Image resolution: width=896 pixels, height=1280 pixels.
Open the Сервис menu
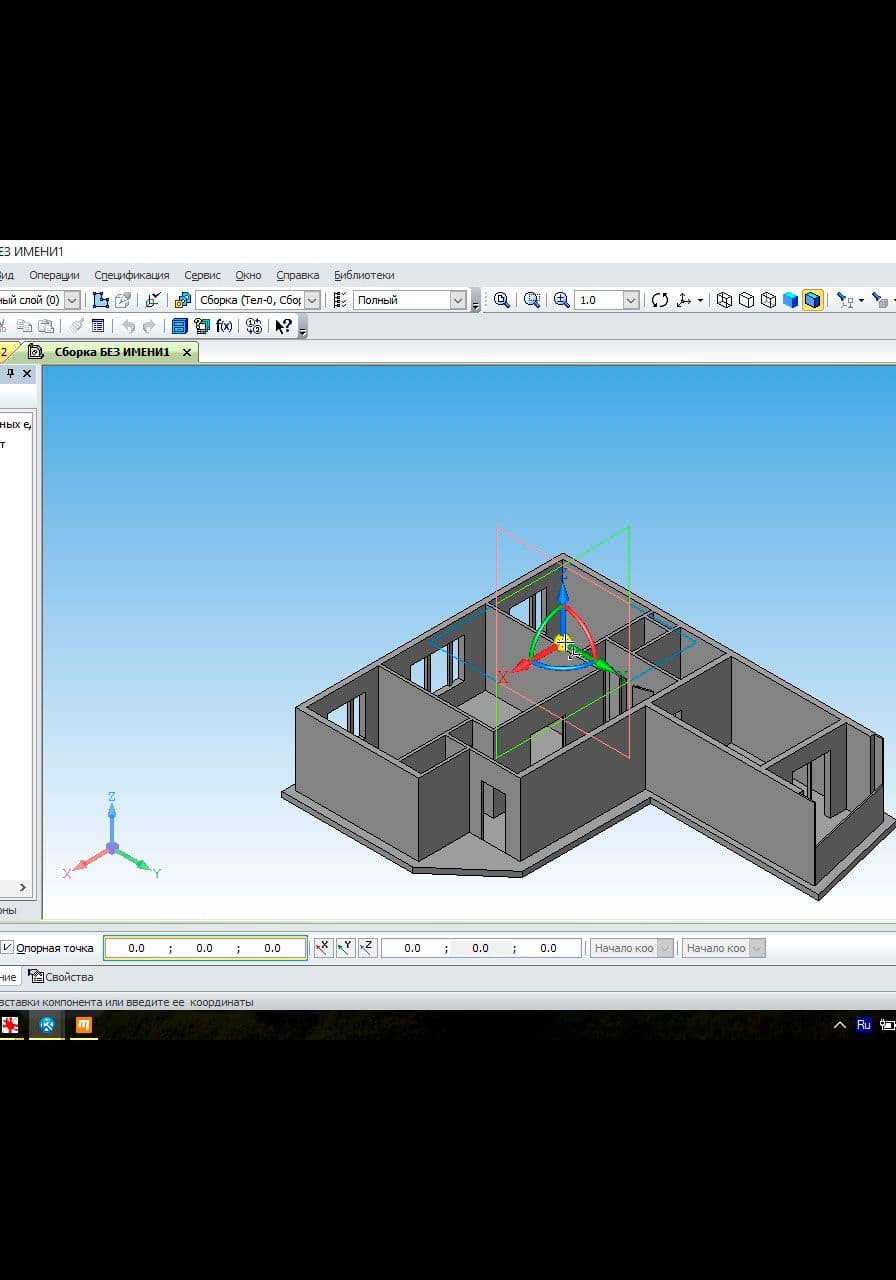point(202,275)
